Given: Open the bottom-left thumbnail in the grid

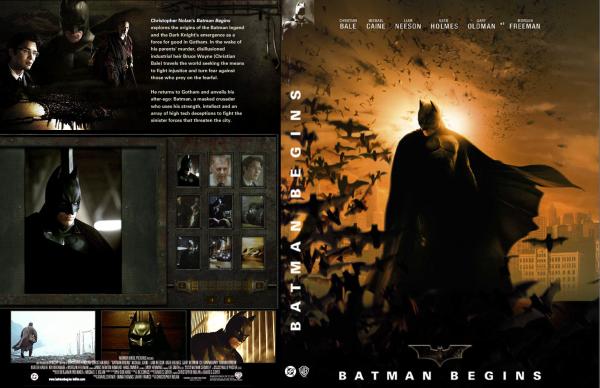Looking at the screenshot, I should [188, 252].
